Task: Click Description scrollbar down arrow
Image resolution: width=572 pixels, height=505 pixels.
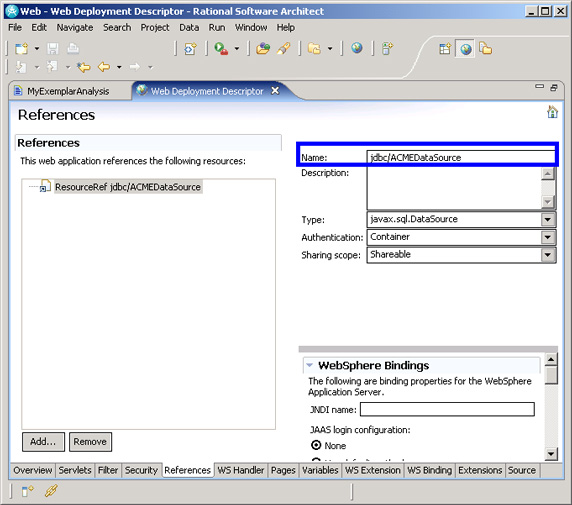Action: tap(548, 201)
